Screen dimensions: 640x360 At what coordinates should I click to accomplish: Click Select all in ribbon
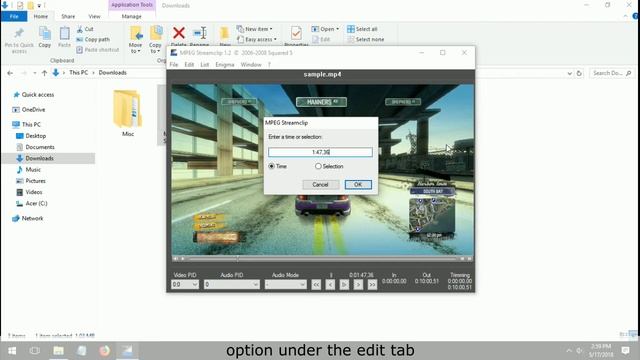pyautogui.click(x=362, y=29)
